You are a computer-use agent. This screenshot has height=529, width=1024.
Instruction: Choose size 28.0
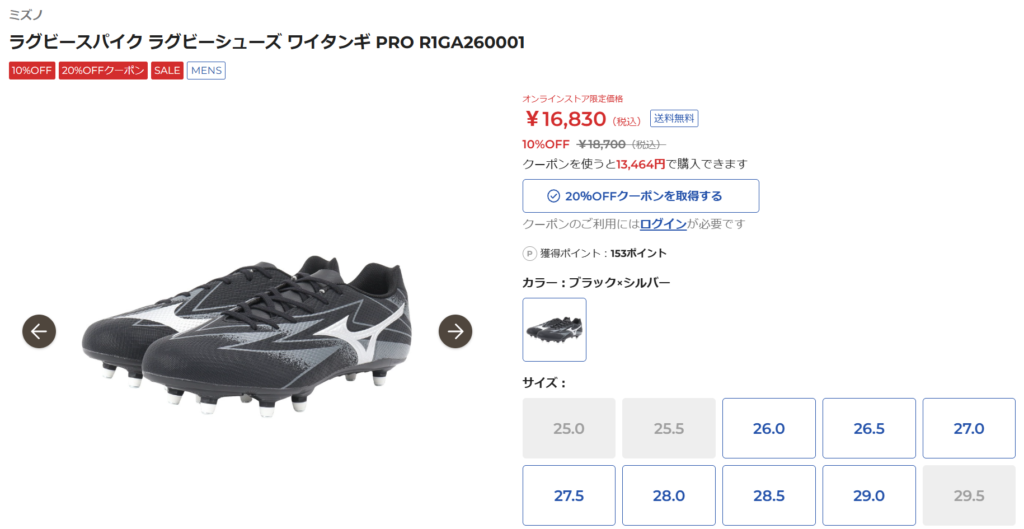(x=669, y=496)
